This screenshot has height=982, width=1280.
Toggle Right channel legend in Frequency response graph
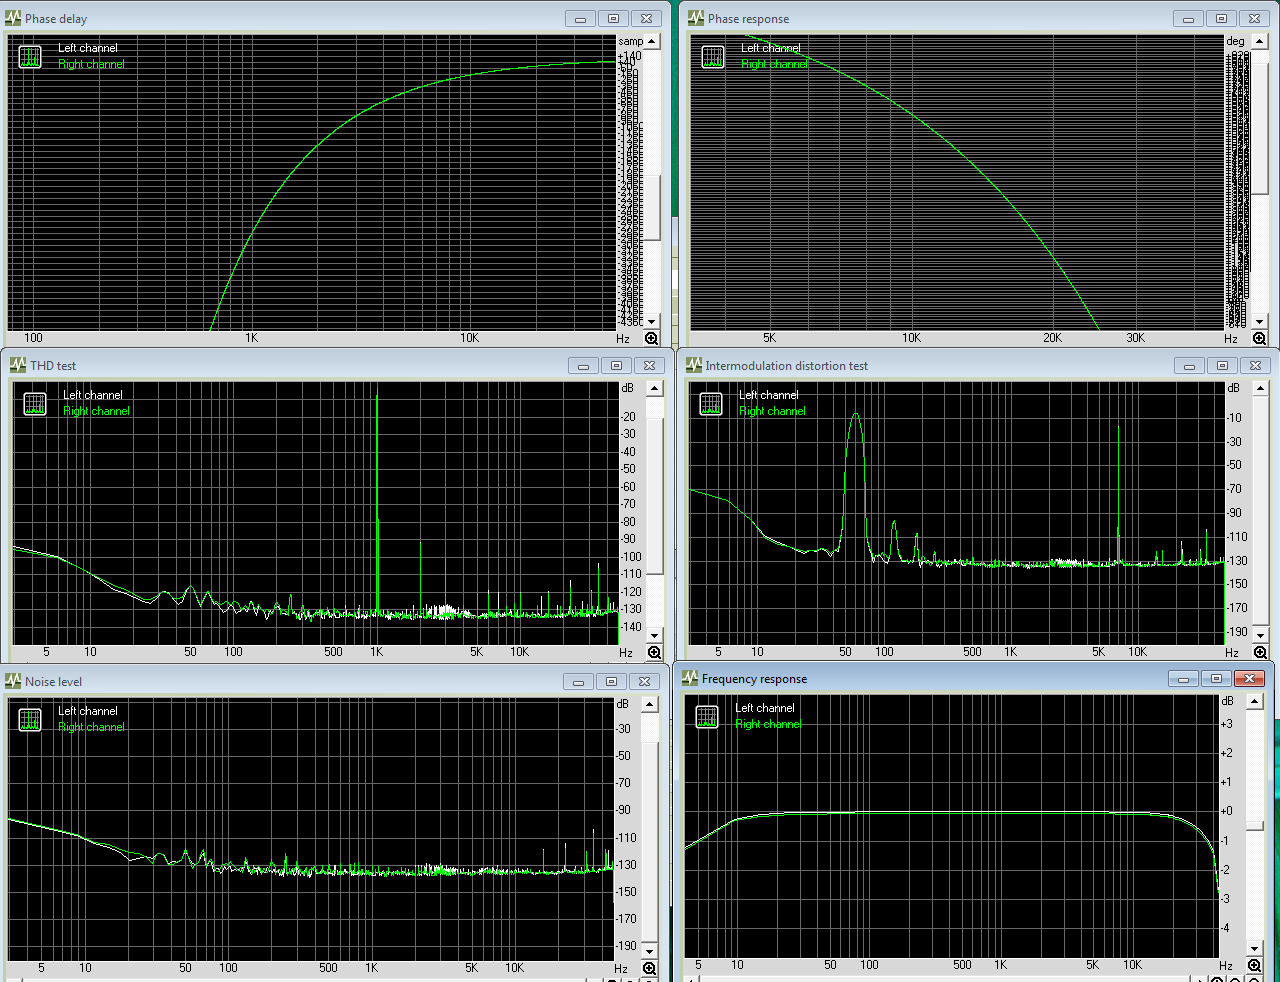point(768,724)
